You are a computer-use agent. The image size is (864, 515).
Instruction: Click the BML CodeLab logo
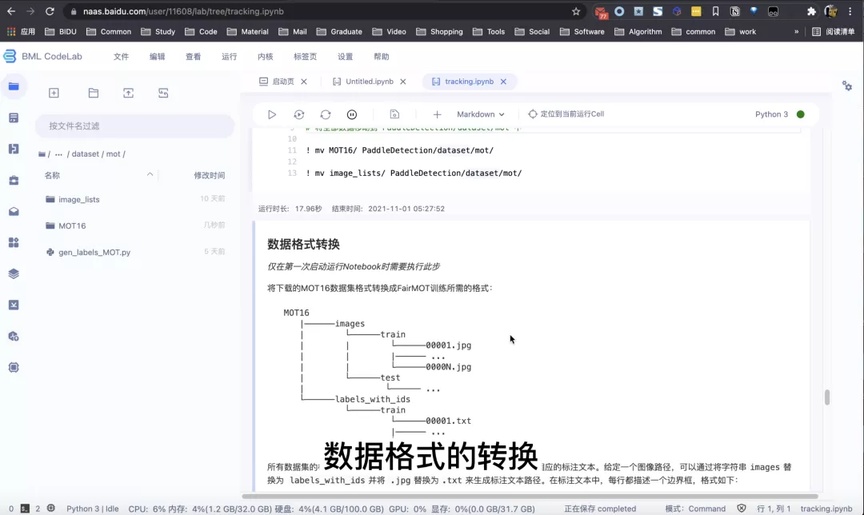coord(43,56)
